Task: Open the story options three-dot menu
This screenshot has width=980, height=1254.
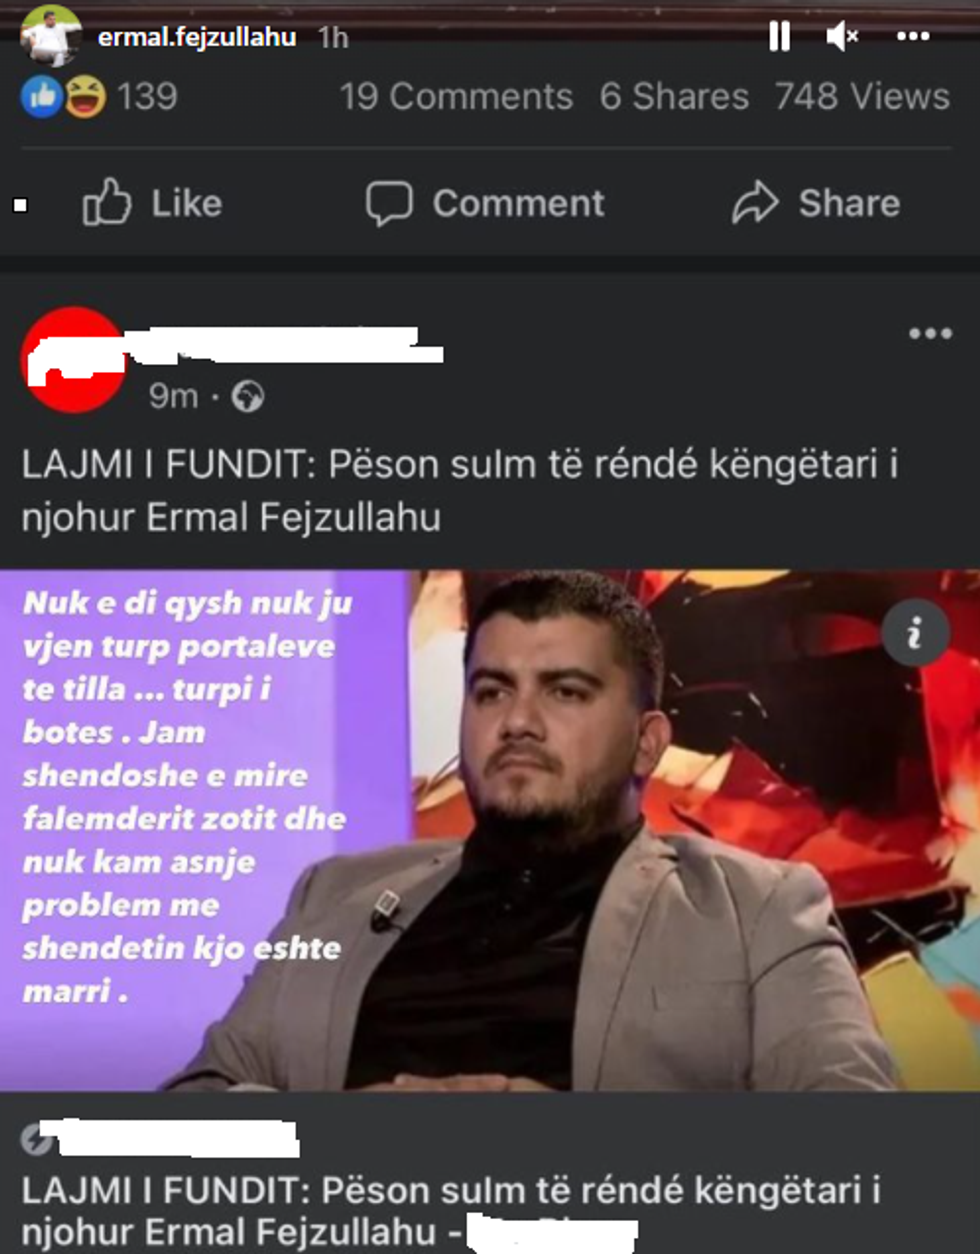Action: [x=912, y=37]
